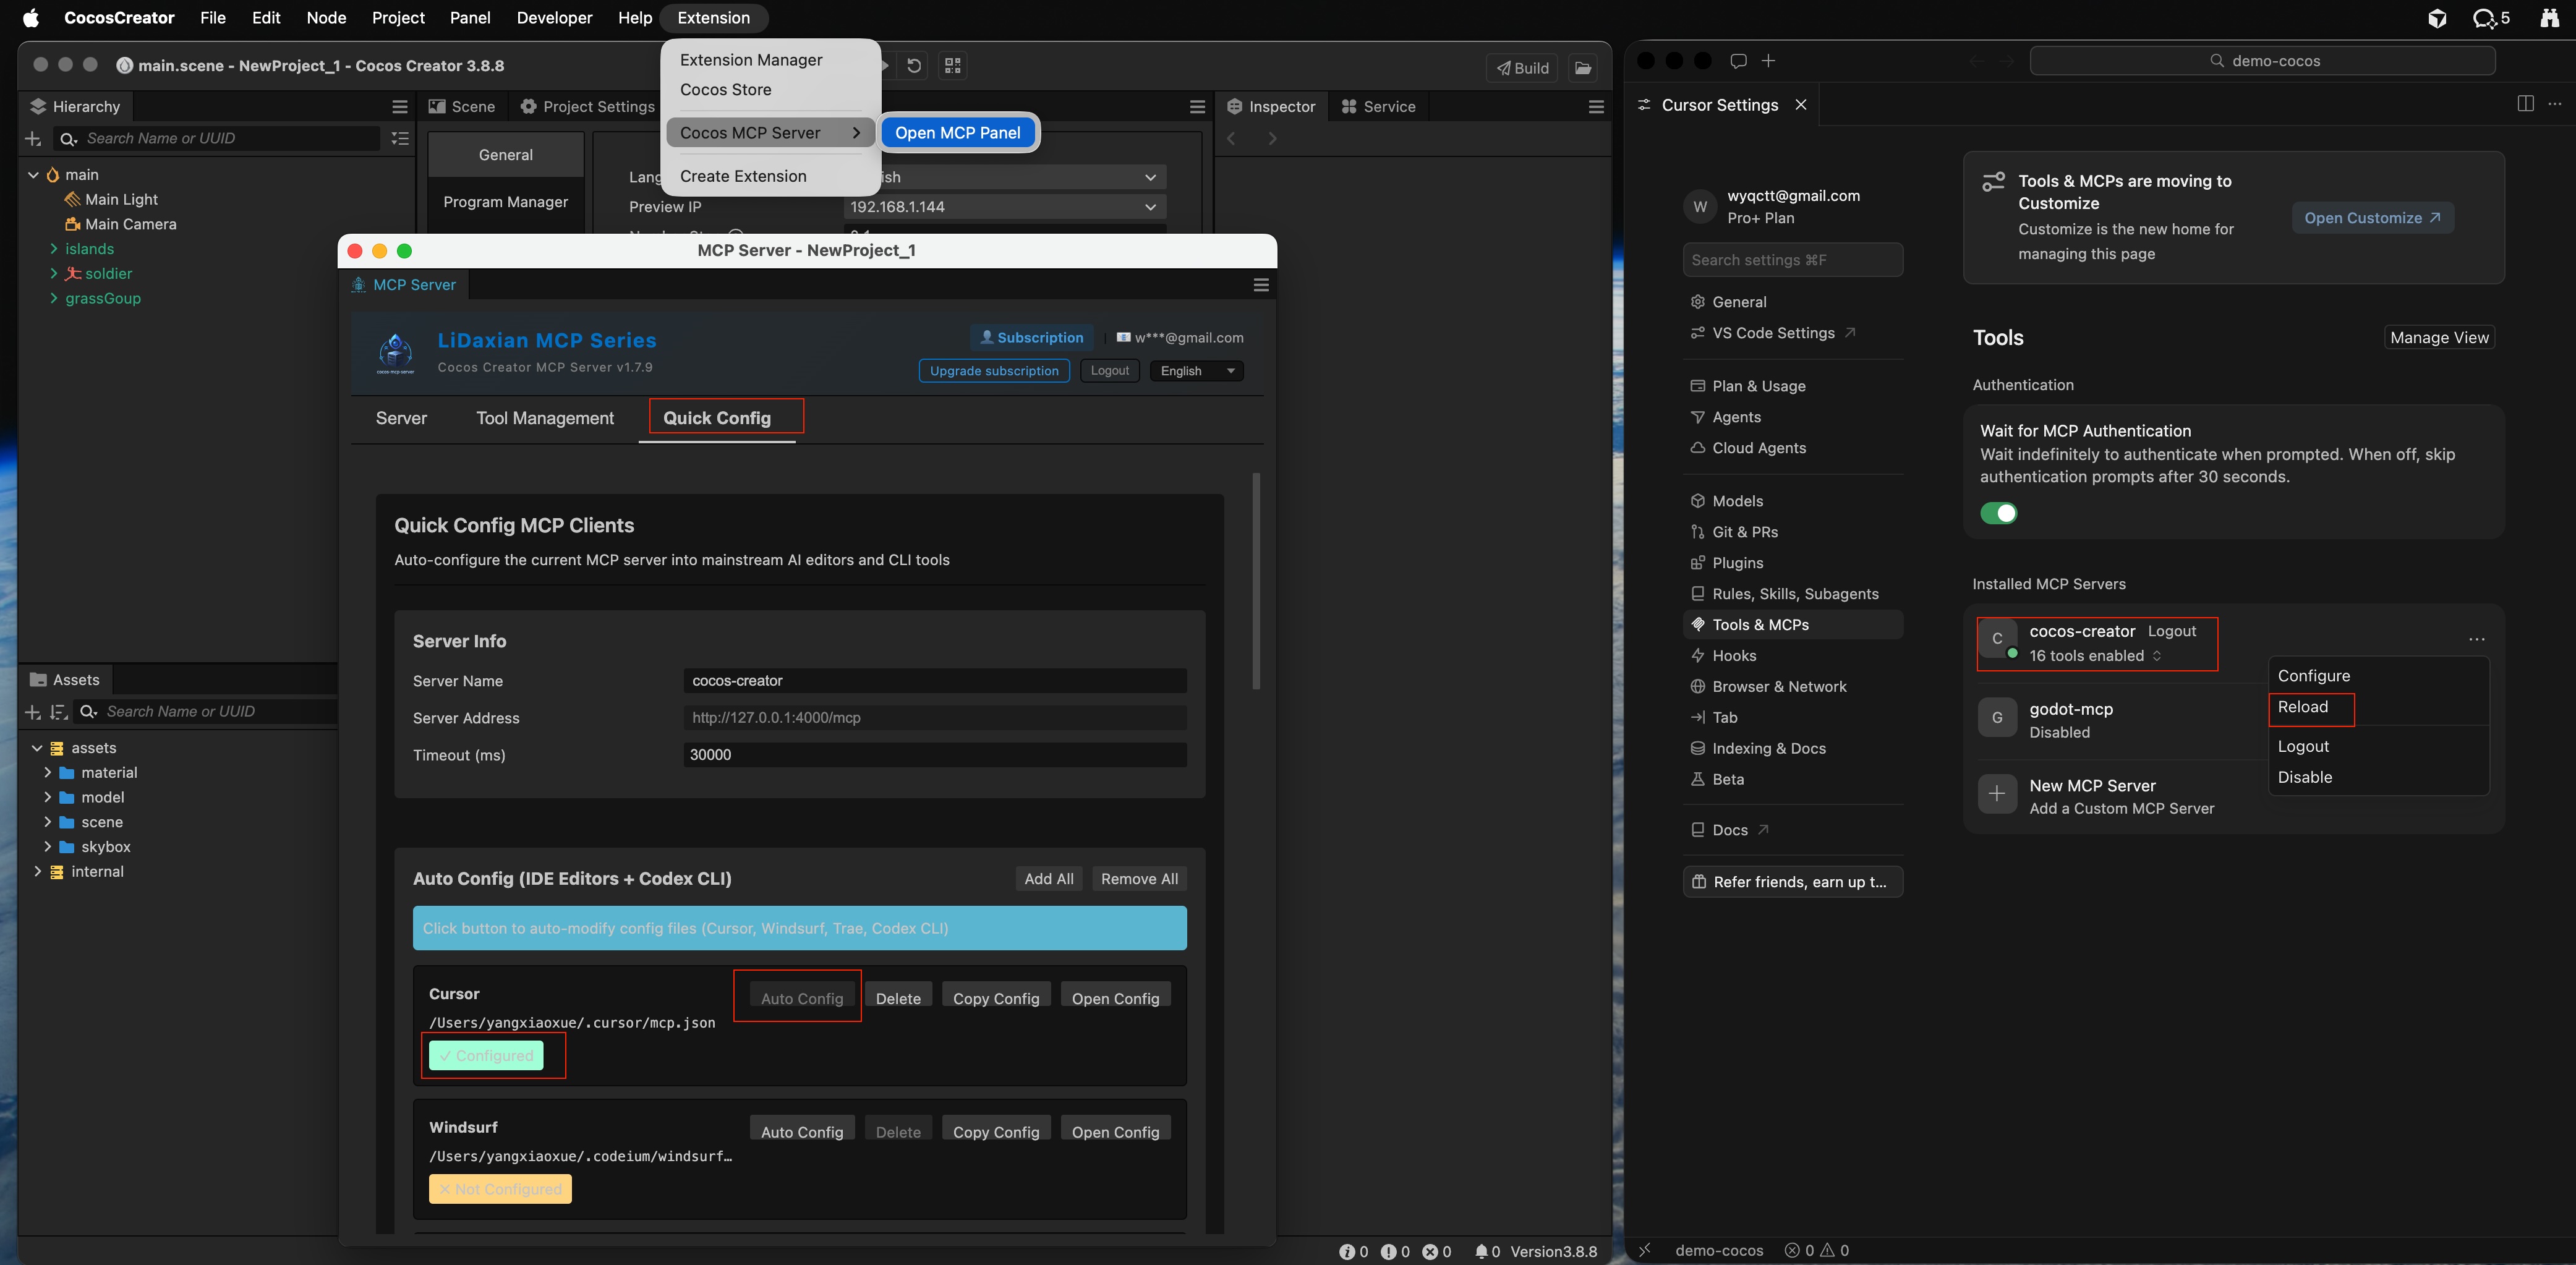Viewport: 2576px width, 1265px height.
Task: Click split editor icon in Cursor
Action: pyautogui.click(x=2525, y=104)
